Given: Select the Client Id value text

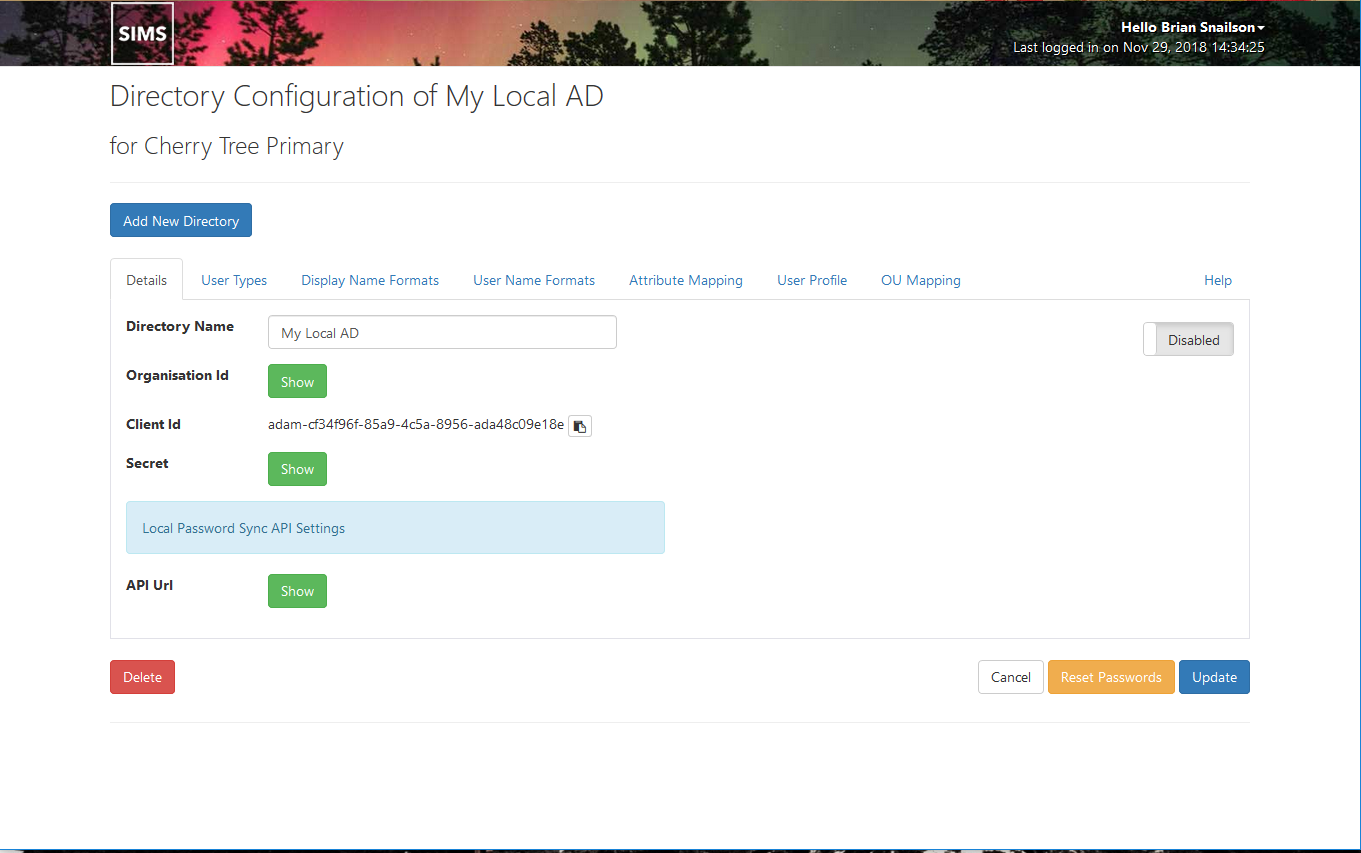Looking at the screenshot, I should 416,424.
